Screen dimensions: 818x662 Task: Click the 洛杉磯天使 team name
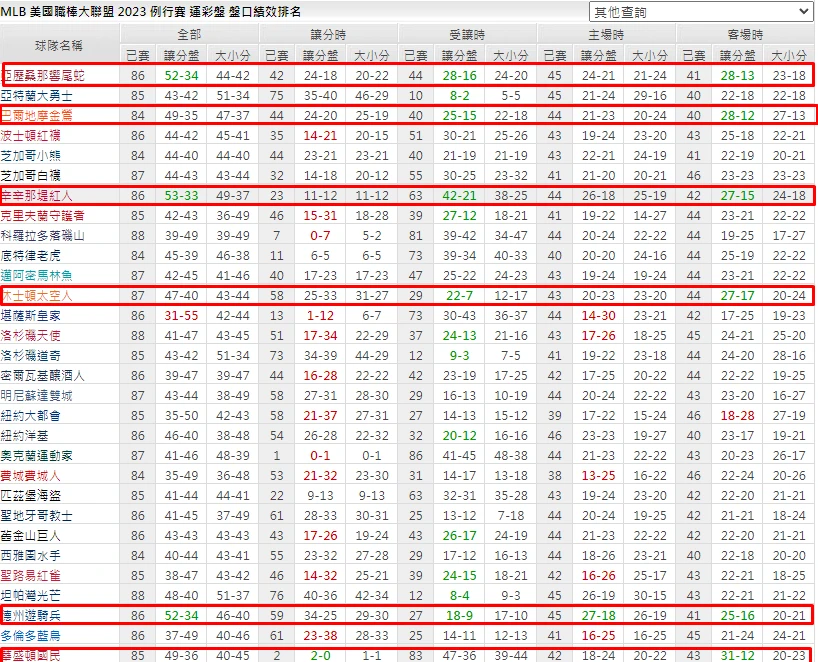30,335
